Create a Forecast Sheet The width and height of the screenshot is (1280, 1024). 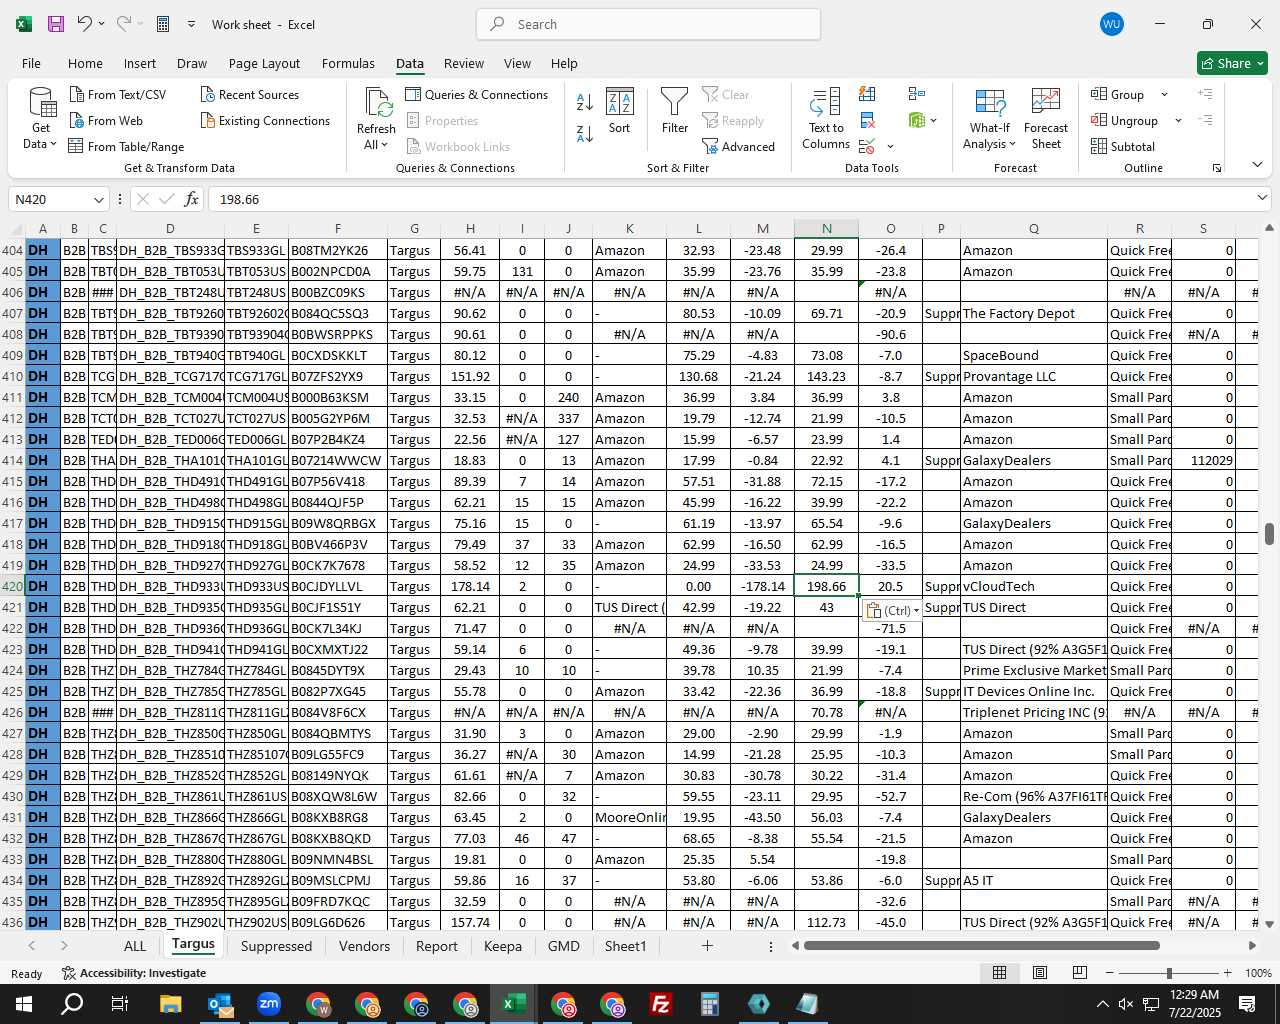[x=1046, y=118]
